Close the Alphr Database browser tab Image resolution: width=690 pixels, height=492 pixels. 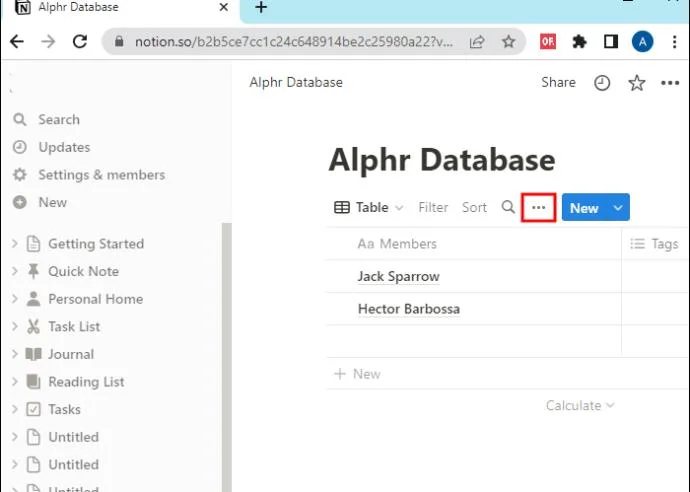coord(224,7)
